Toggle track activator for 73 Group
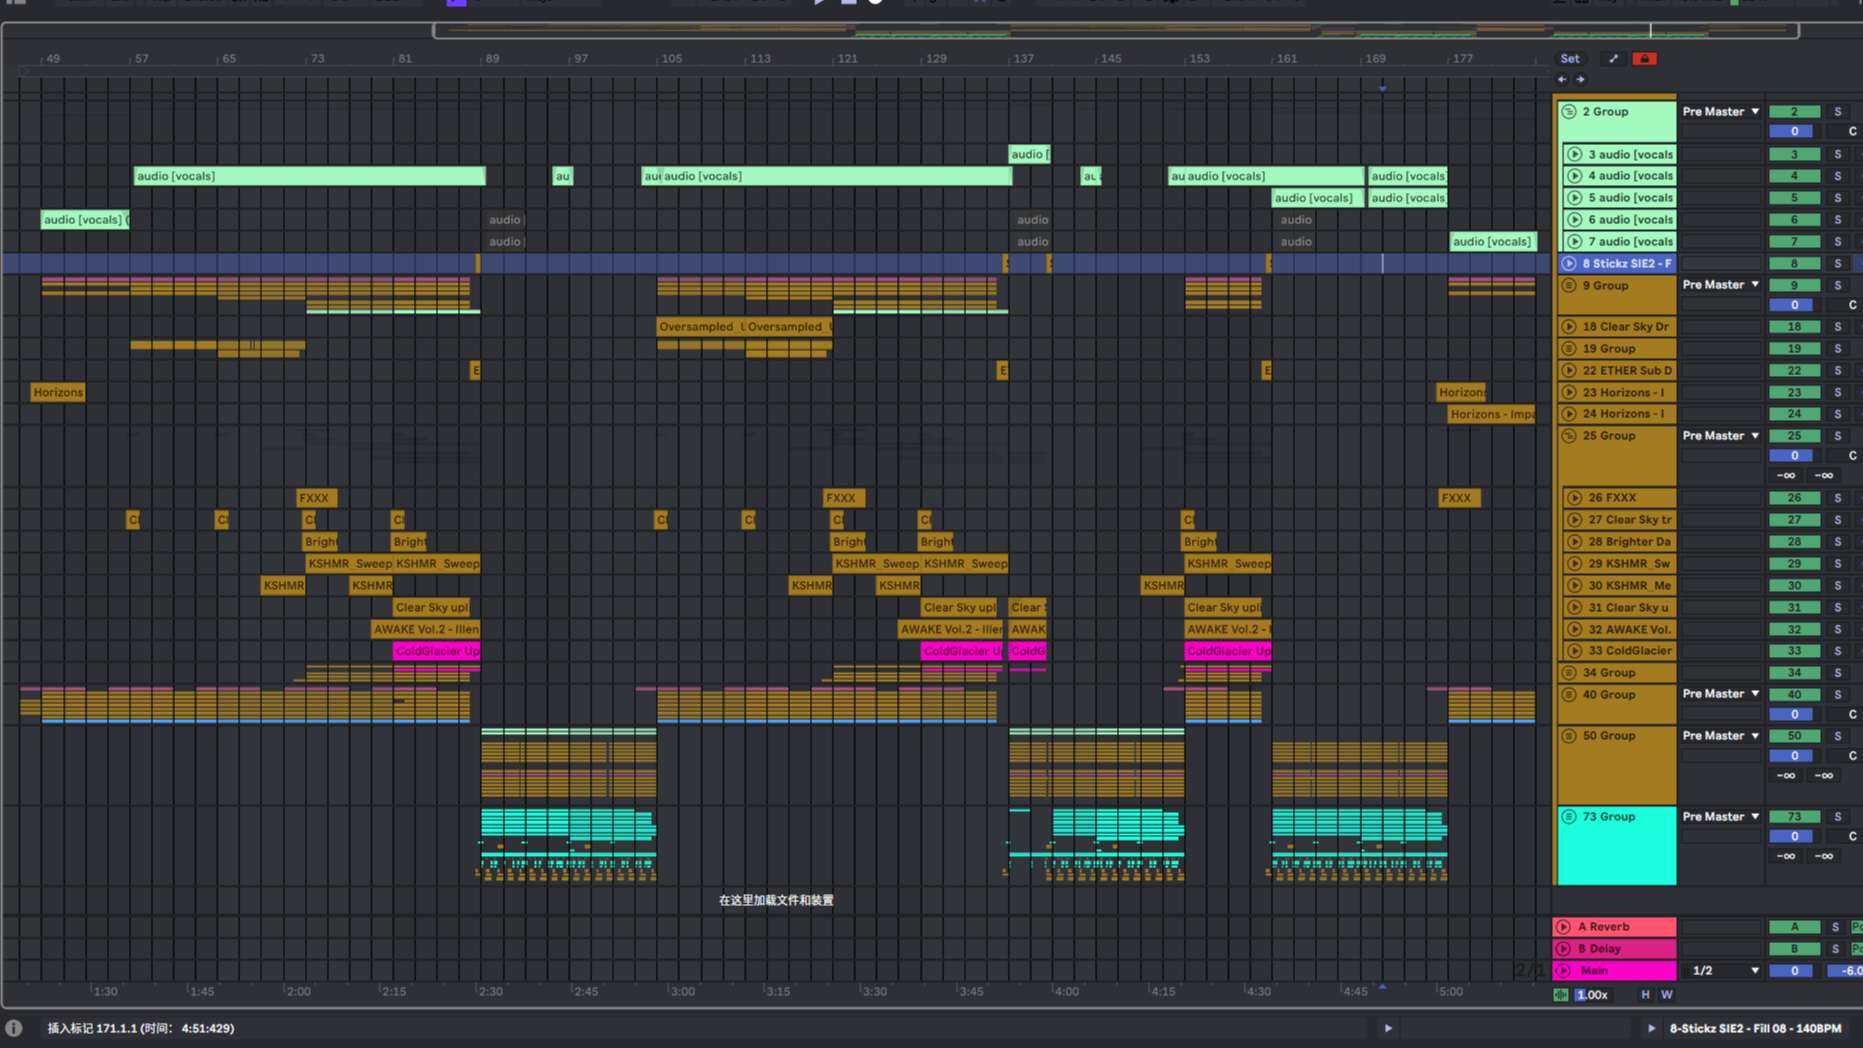This screenshot has height=1048, width=1863. (1794, 817)
